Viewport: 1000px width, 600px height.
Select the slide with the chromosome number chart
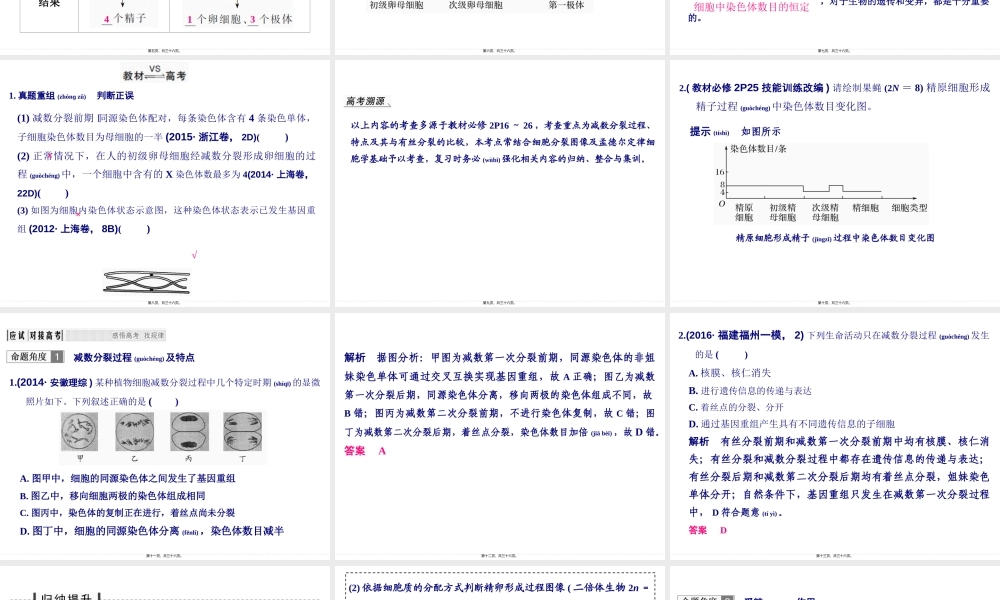pos(833,183)
